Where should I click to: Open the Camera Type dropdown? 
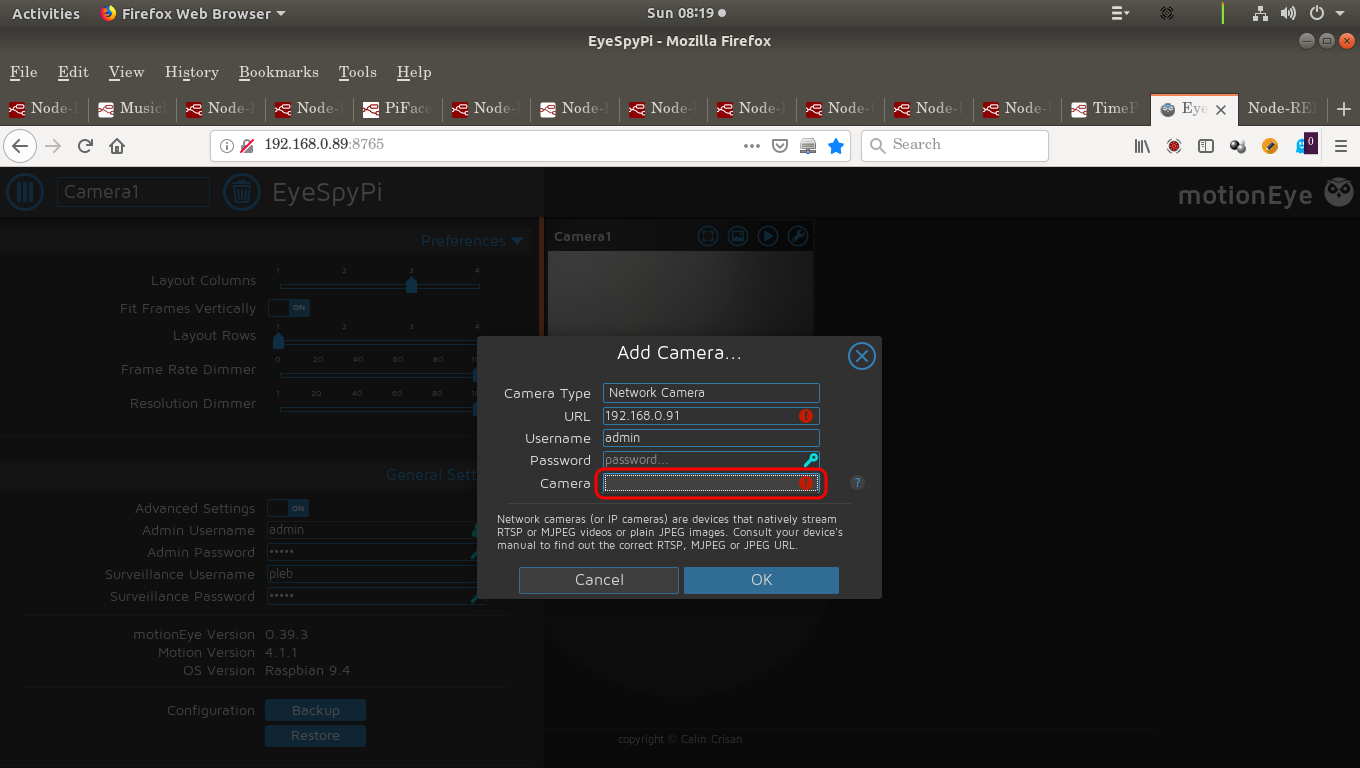point(710,392)
